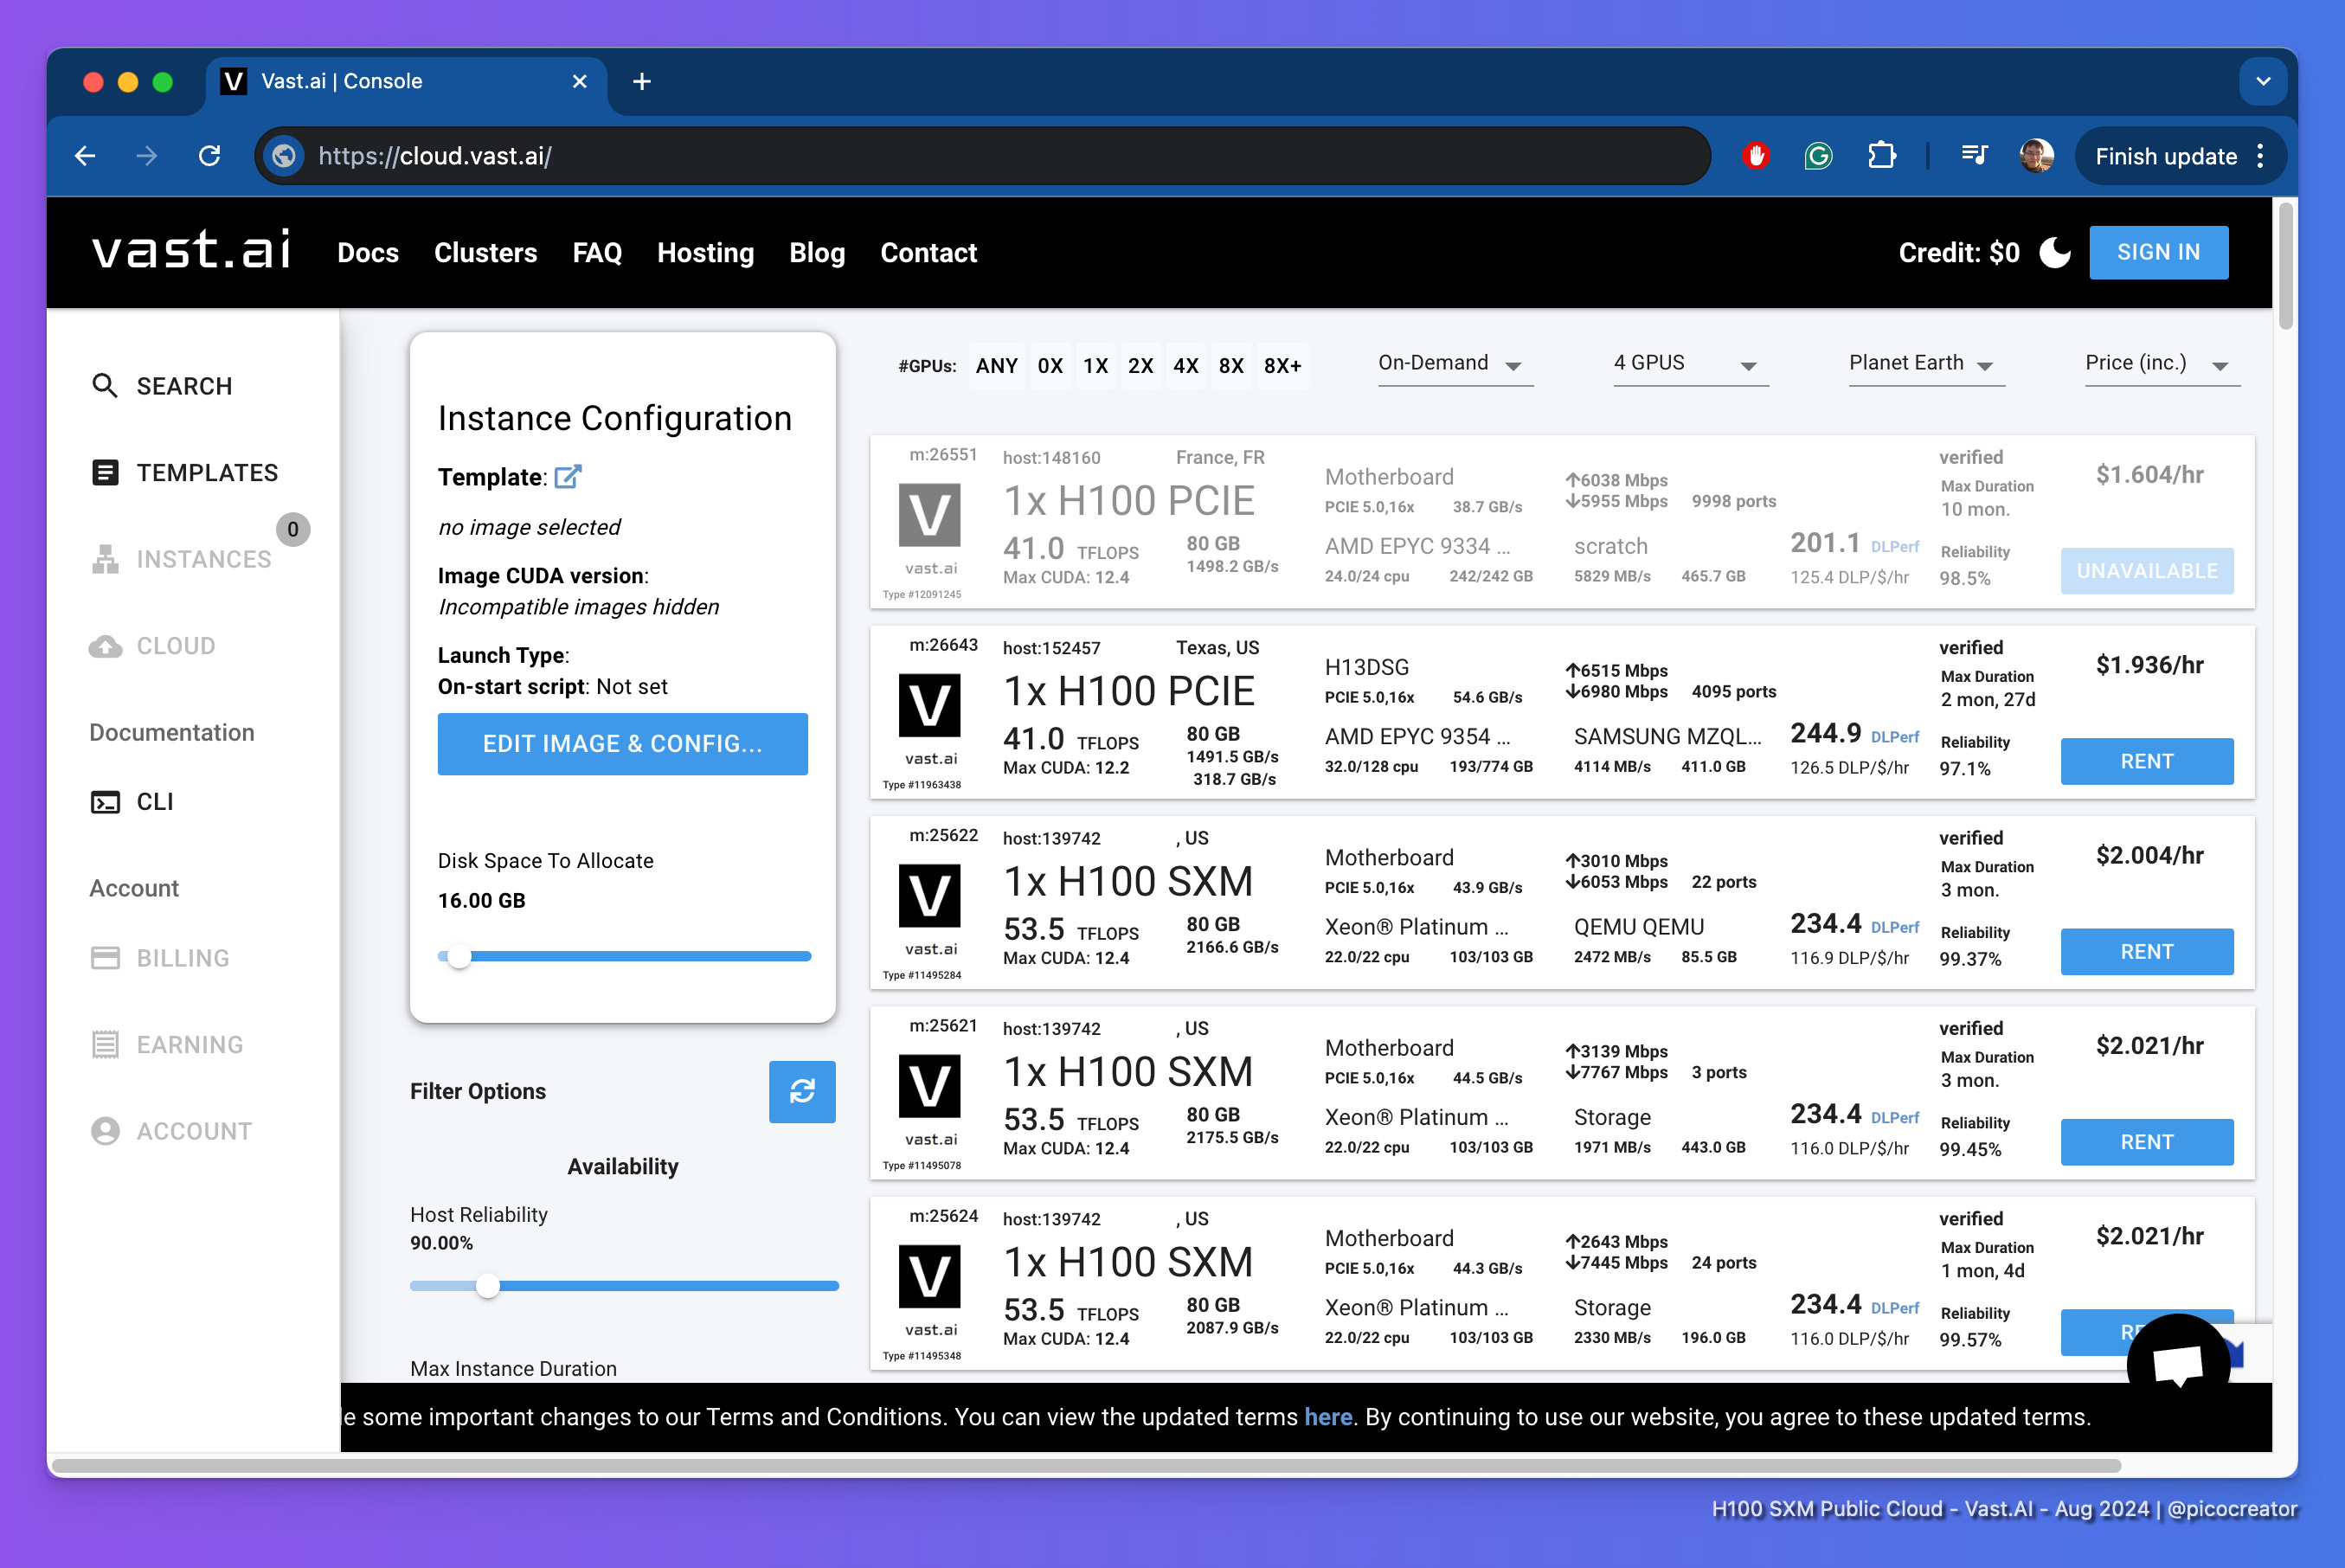Screen dimensions: 2345x1568
Task: Click Grammarly extension icon in toolbar
Action: tap(1818, 156)
